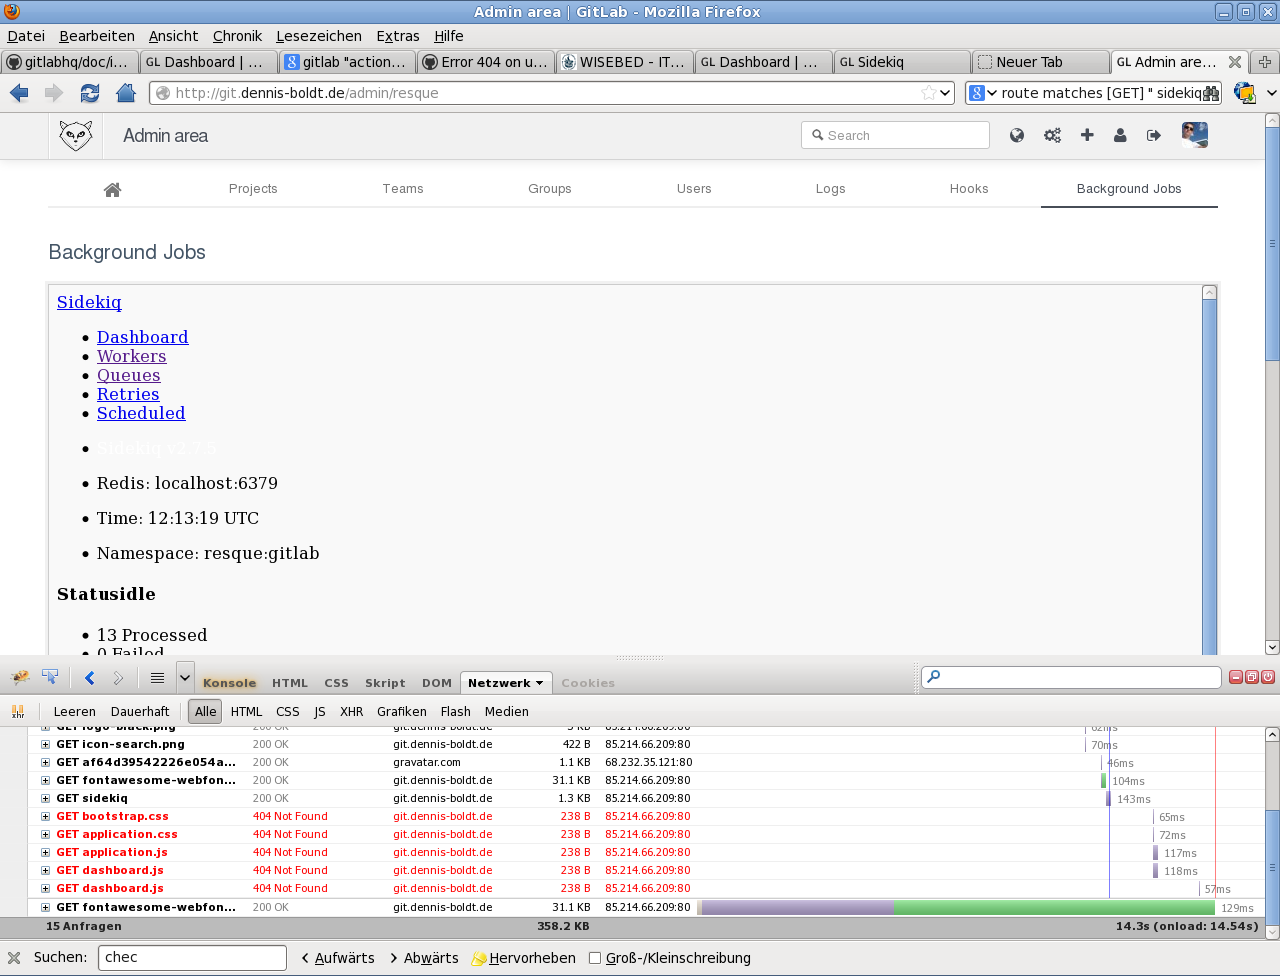Switch to the Neuer Tab tab
This screenshot has height=976, width=1280.
point(1040,62)
